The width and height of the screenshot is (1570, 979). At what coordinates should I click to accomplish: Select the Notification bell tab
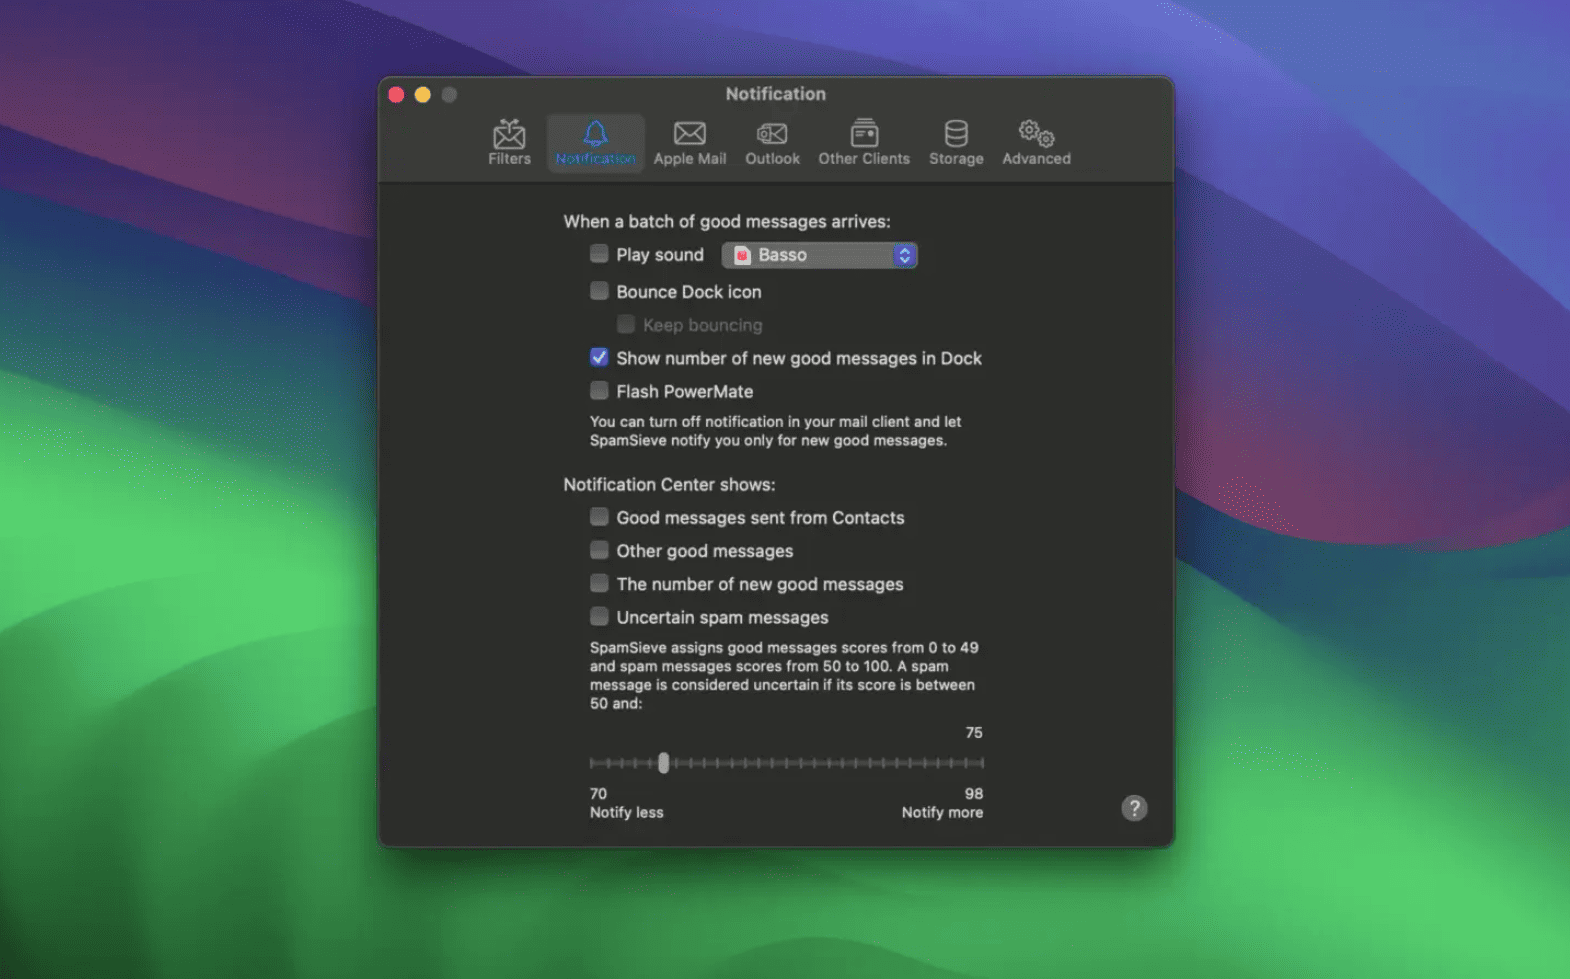595,143
